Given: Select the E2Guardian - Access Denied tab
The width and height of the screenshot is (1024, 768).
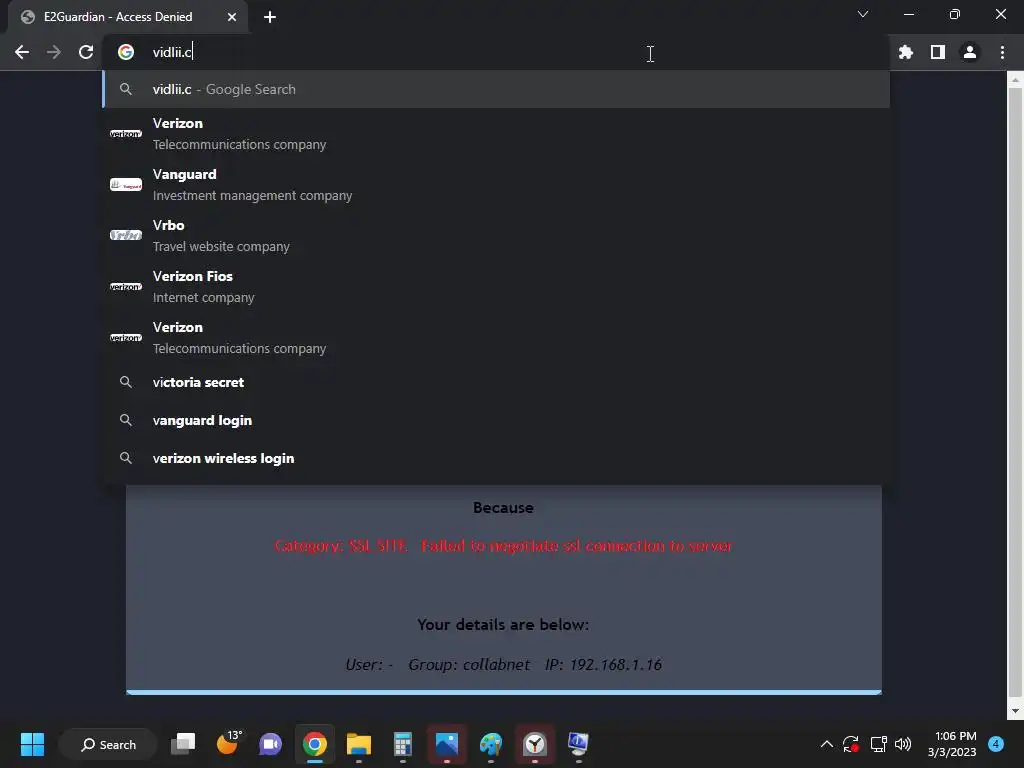Looking at the screenshot, I should click(x=128, y=17).
